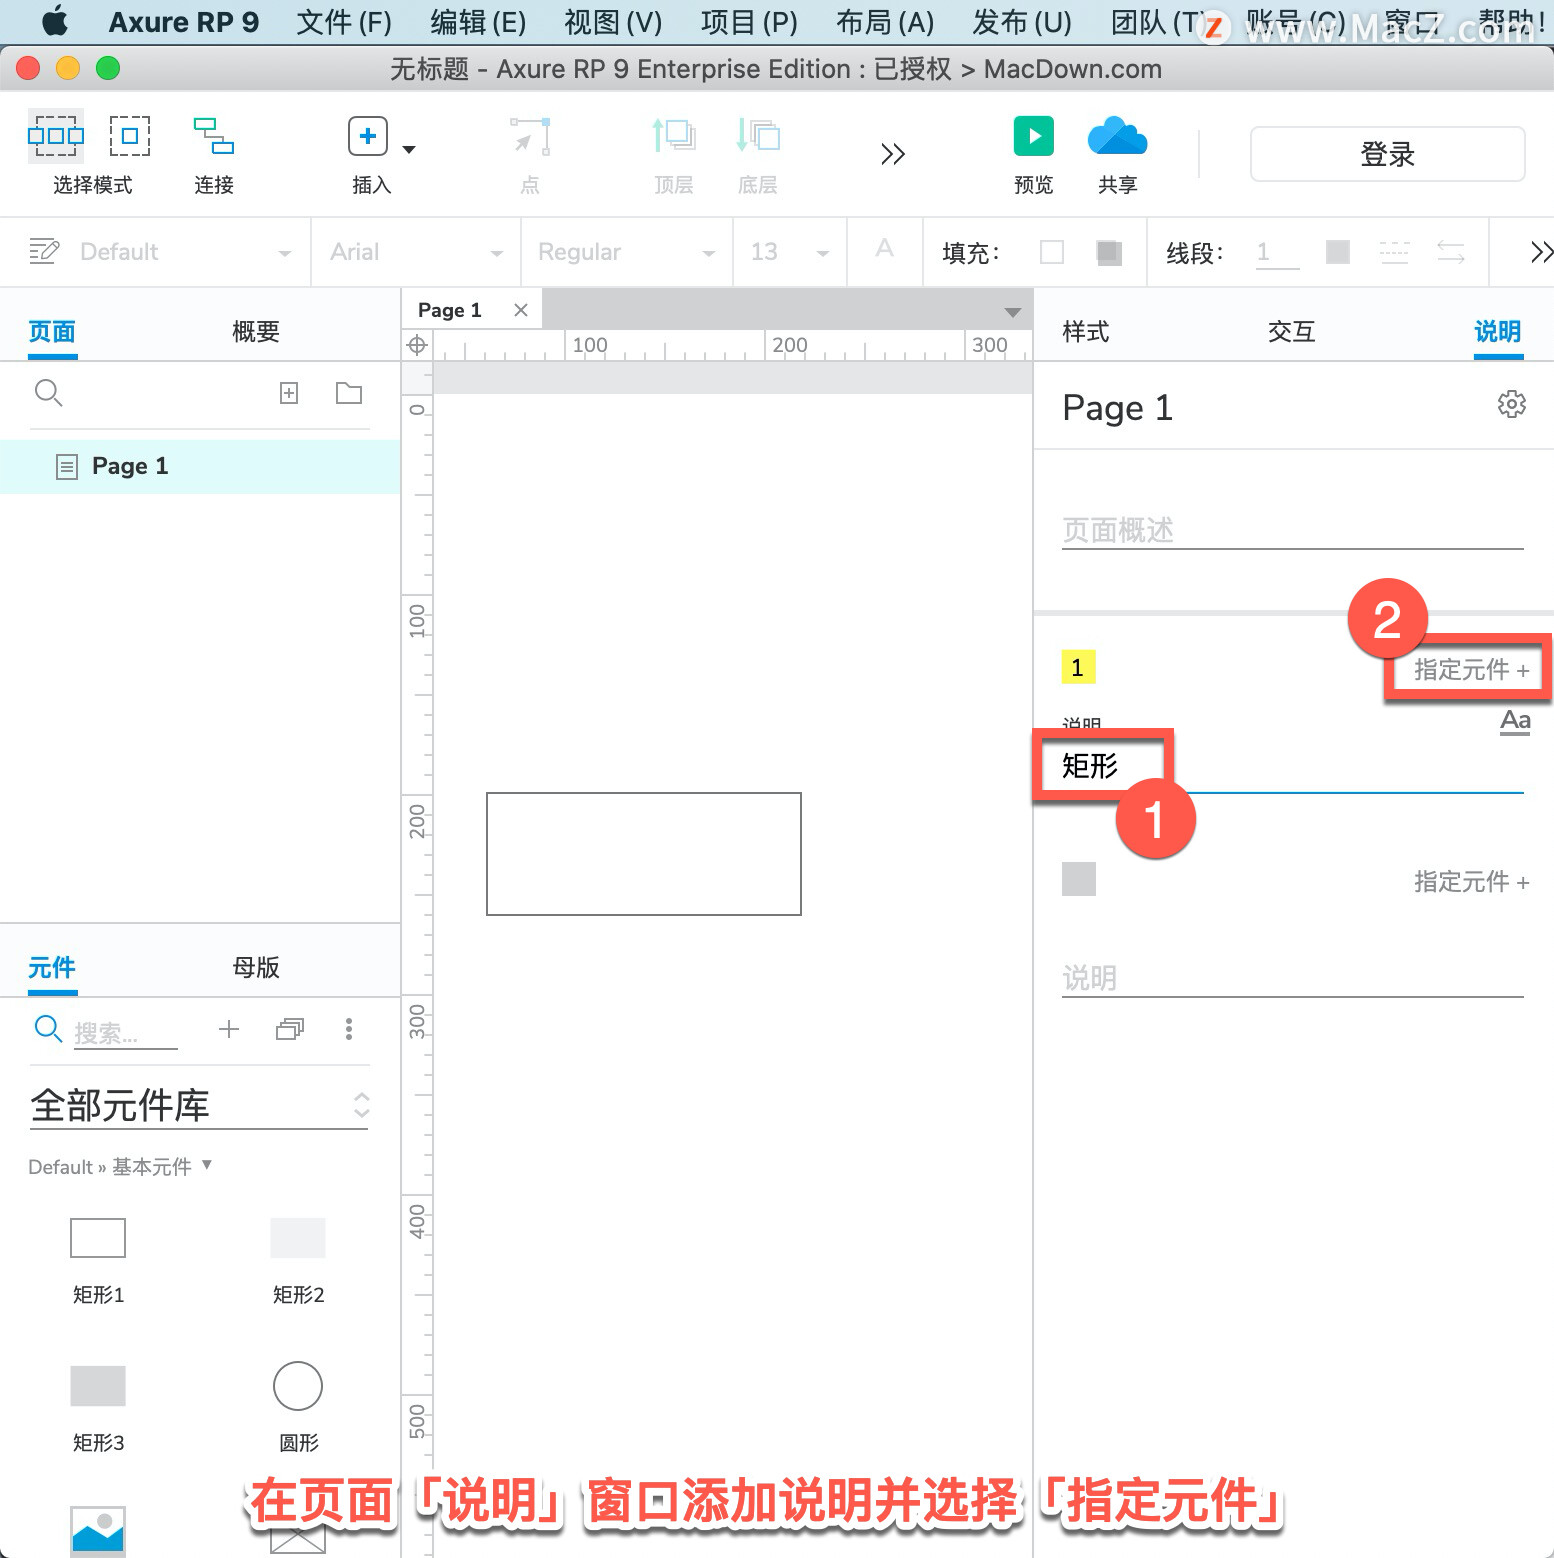Click the 登录 login button
The height and width of the screenshot is (1558, 1554).
click(1388, 154)
